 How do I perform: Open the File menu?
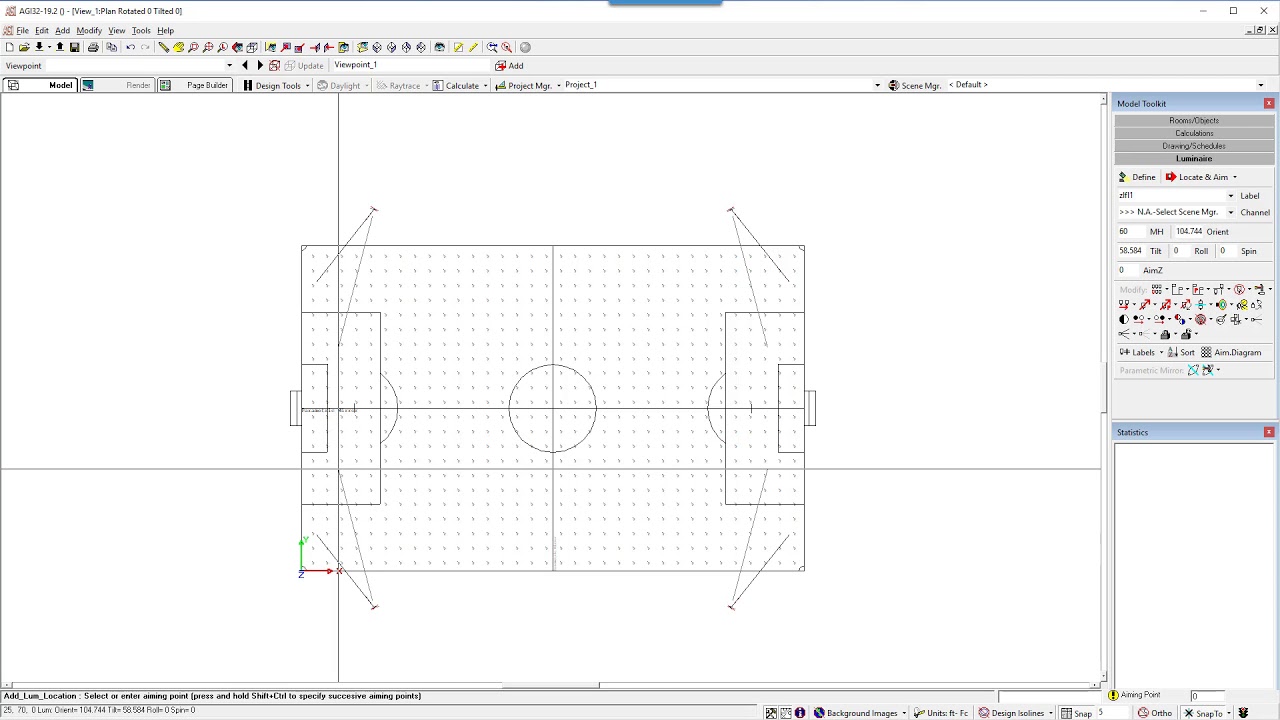click(x=22, y=31)
